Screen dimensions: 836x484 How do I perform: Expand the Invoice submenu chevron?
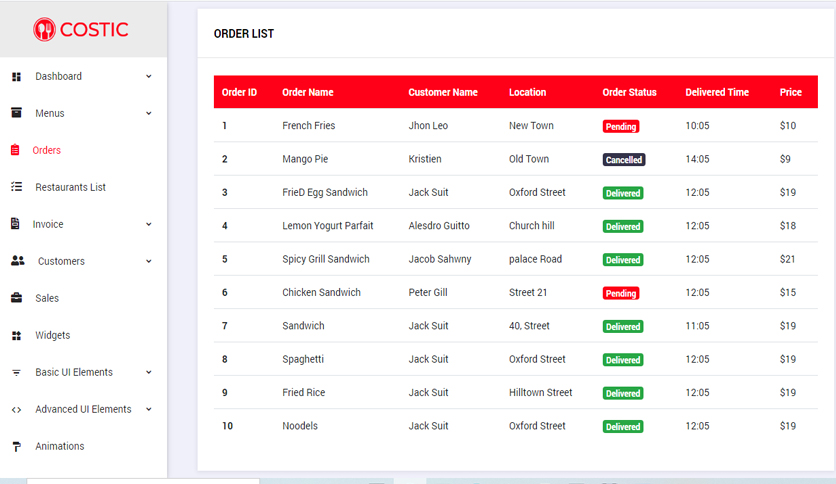tap(149, 224)
